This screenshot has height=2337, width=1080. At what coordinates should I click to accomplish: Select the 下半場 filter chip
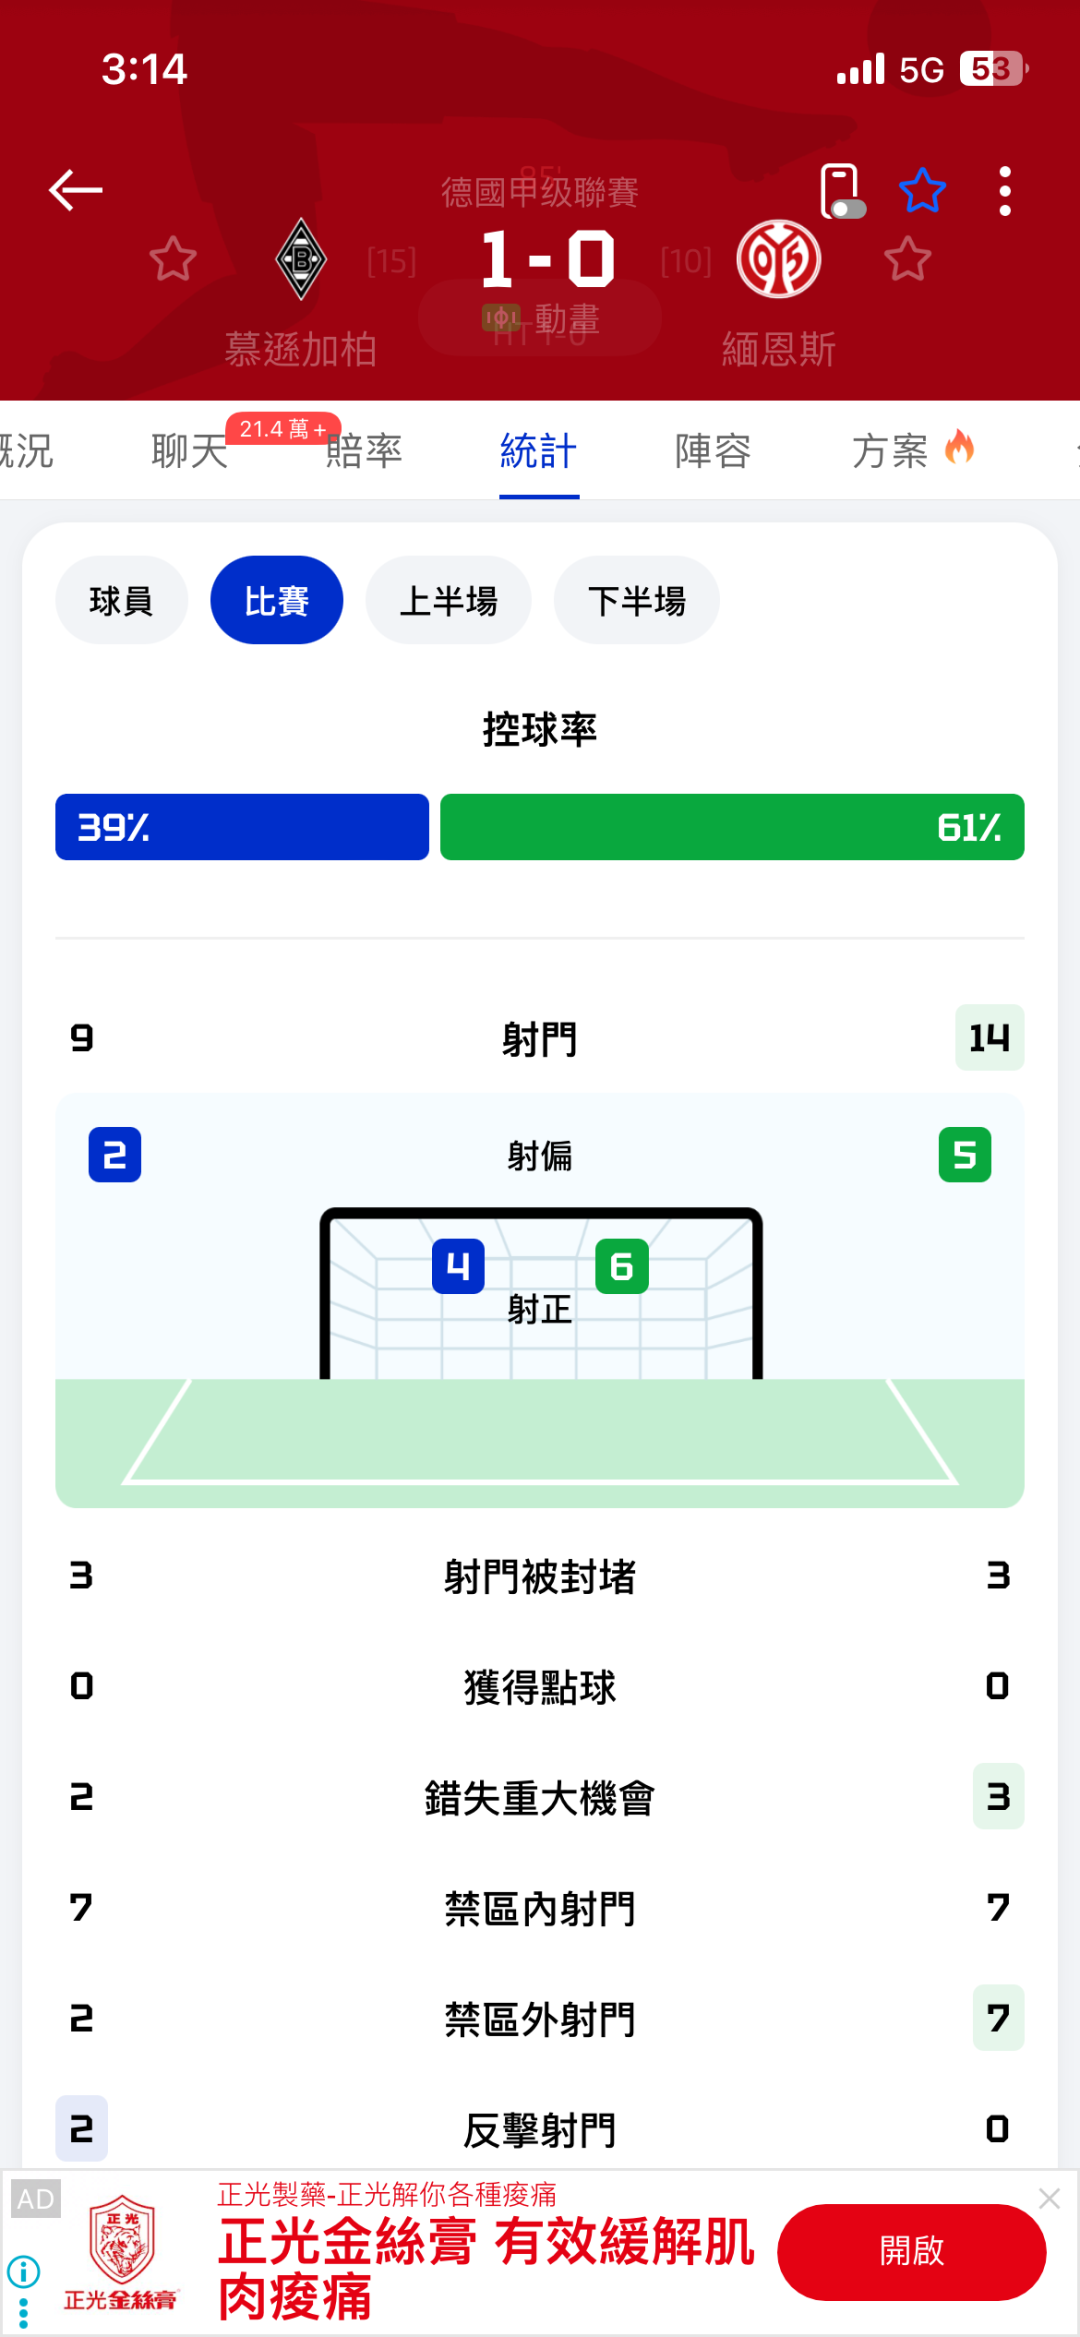(x=636, y=600)
